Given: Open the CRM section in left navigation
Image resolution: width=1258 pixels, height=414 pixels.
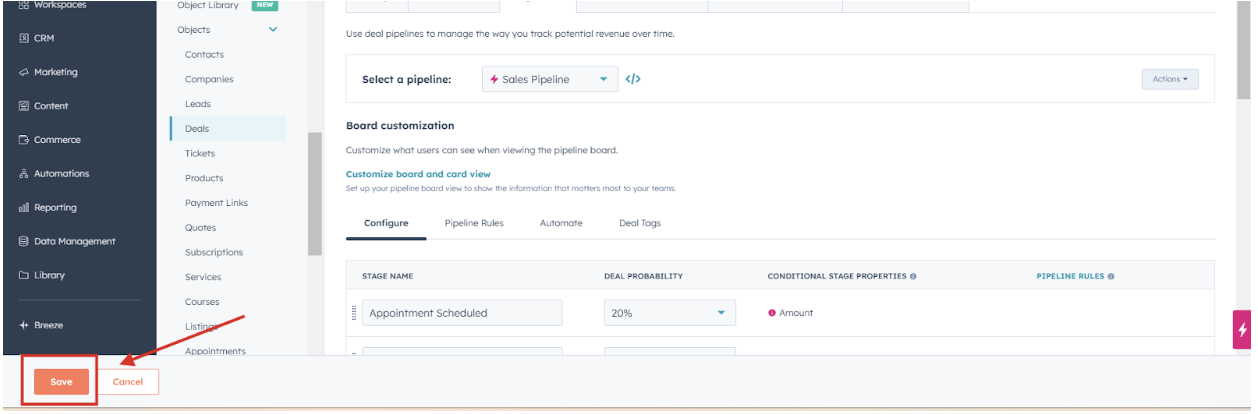Looking at the screenshot, I should point(44,38).
